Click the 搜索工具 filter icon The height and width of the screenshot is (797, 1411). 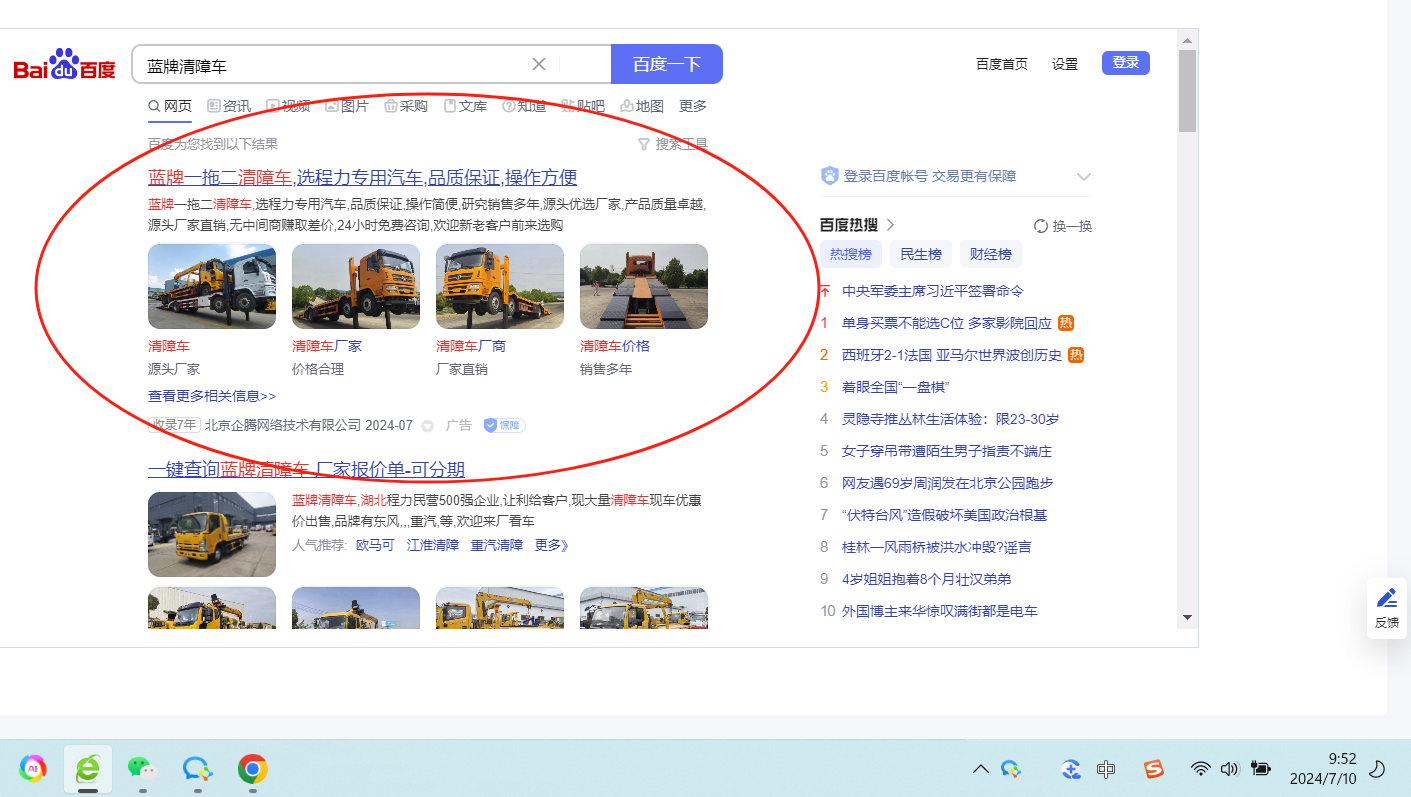644,144
